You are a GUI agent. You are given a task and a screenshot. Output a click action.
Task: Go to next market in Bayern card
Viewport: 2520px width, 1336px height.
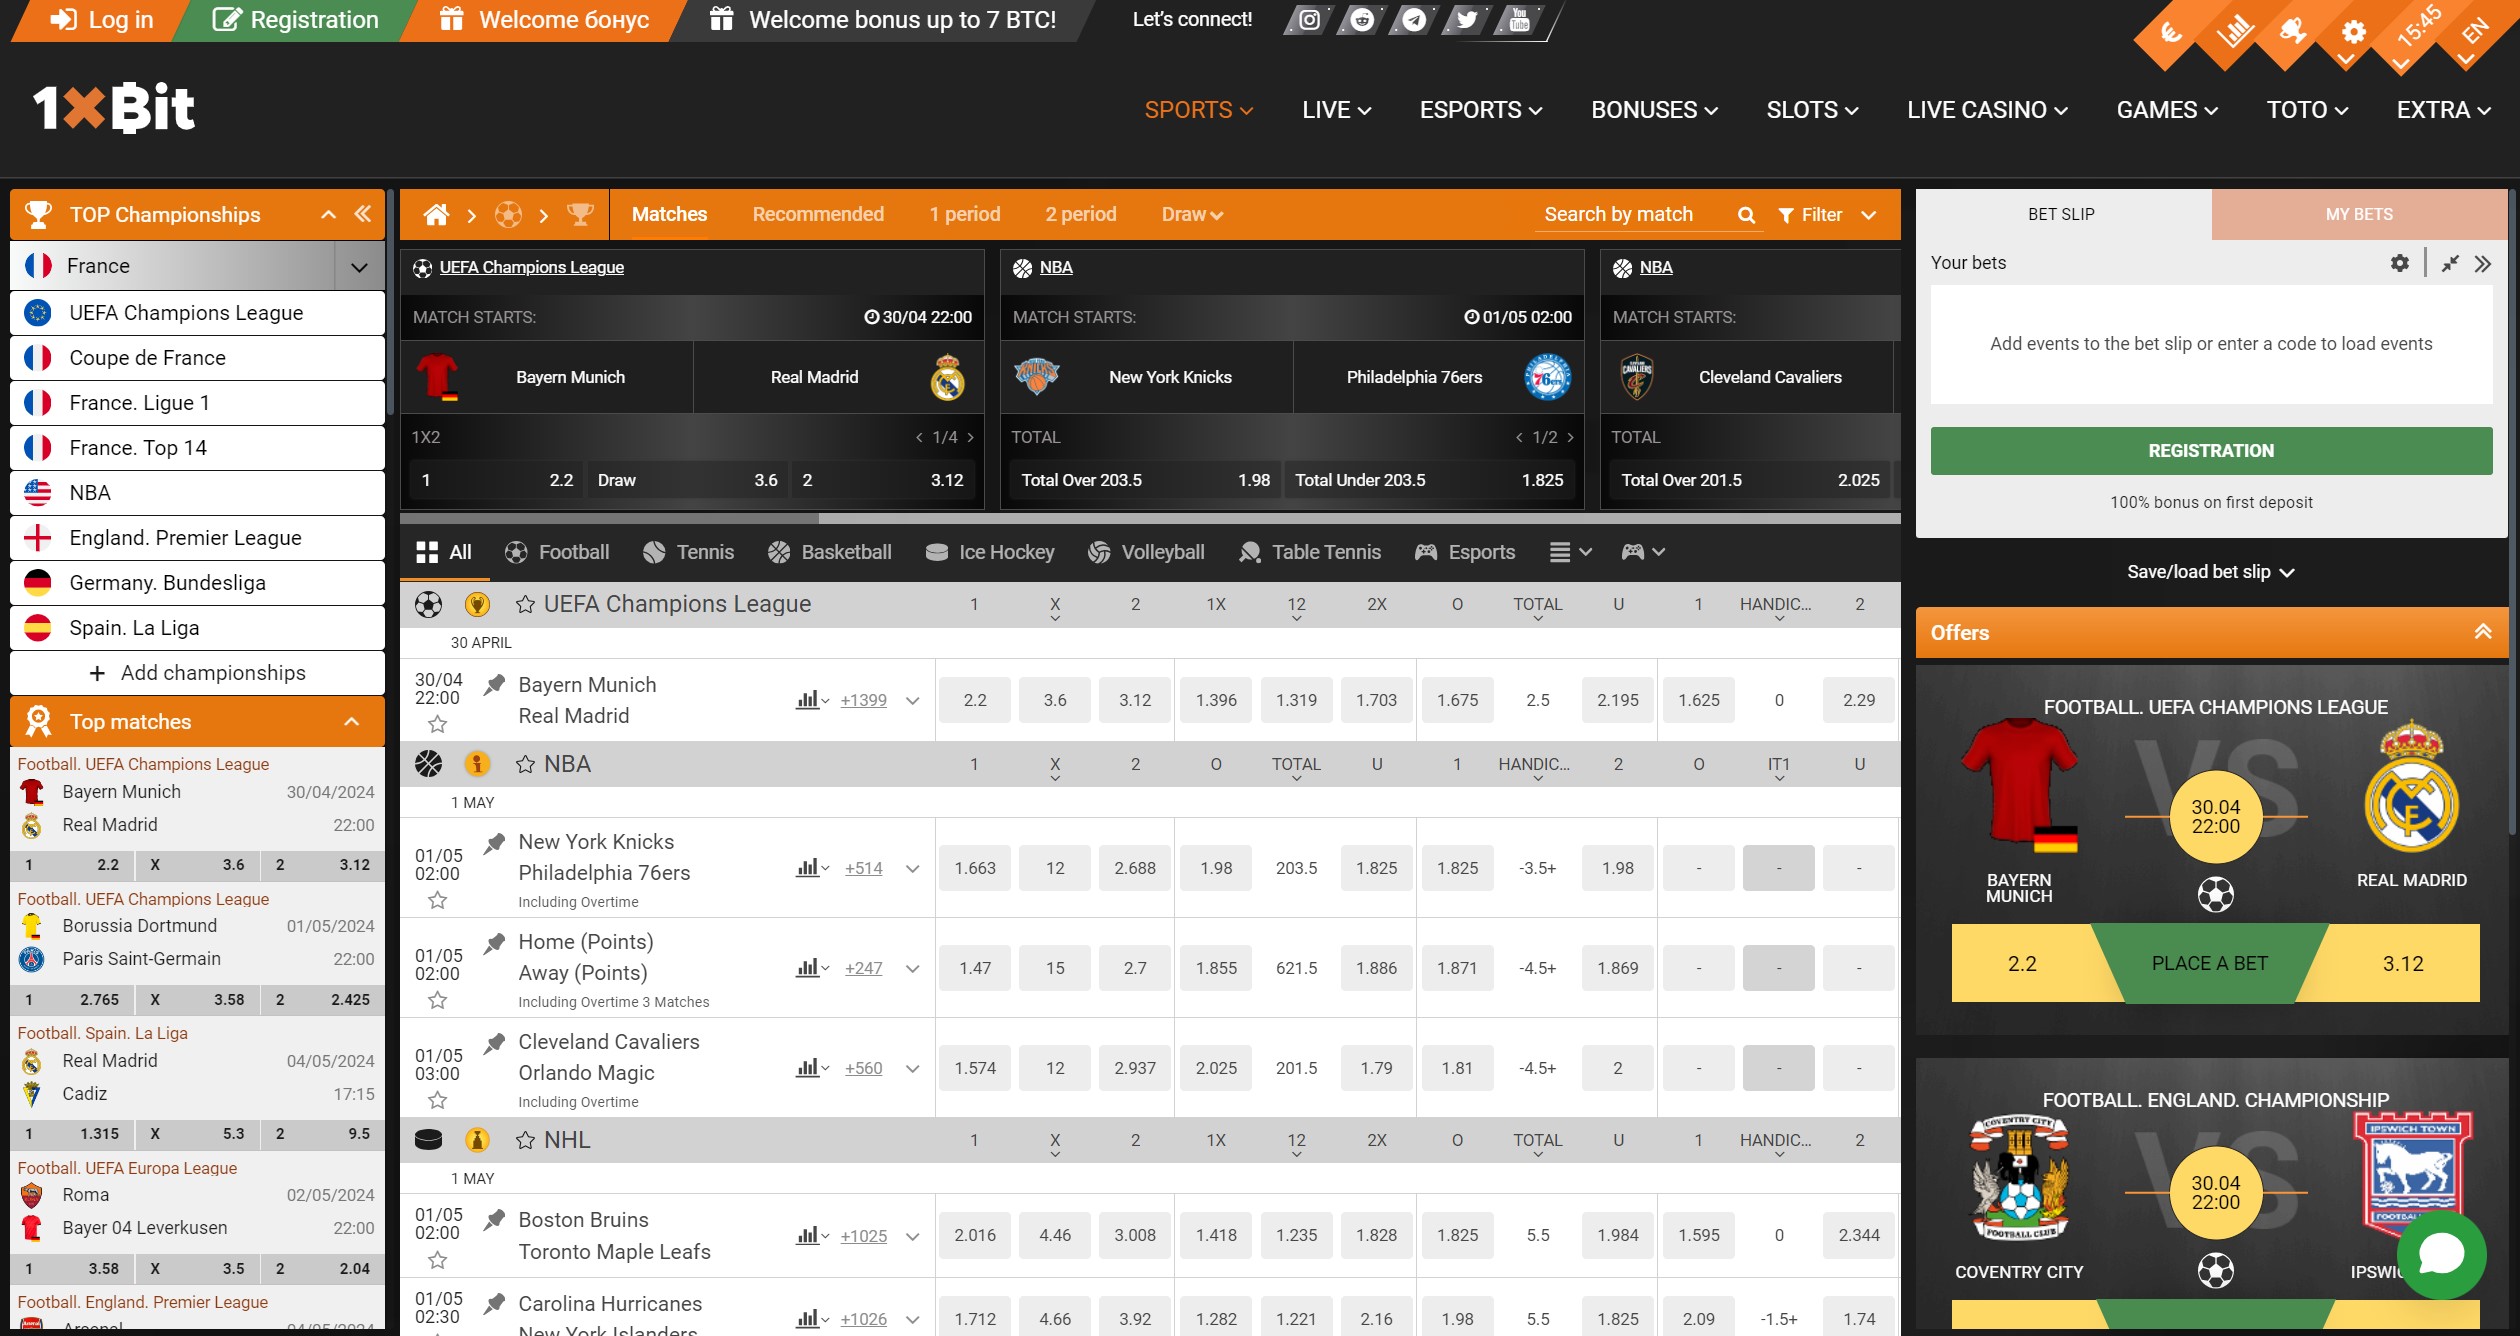[971, 437]
